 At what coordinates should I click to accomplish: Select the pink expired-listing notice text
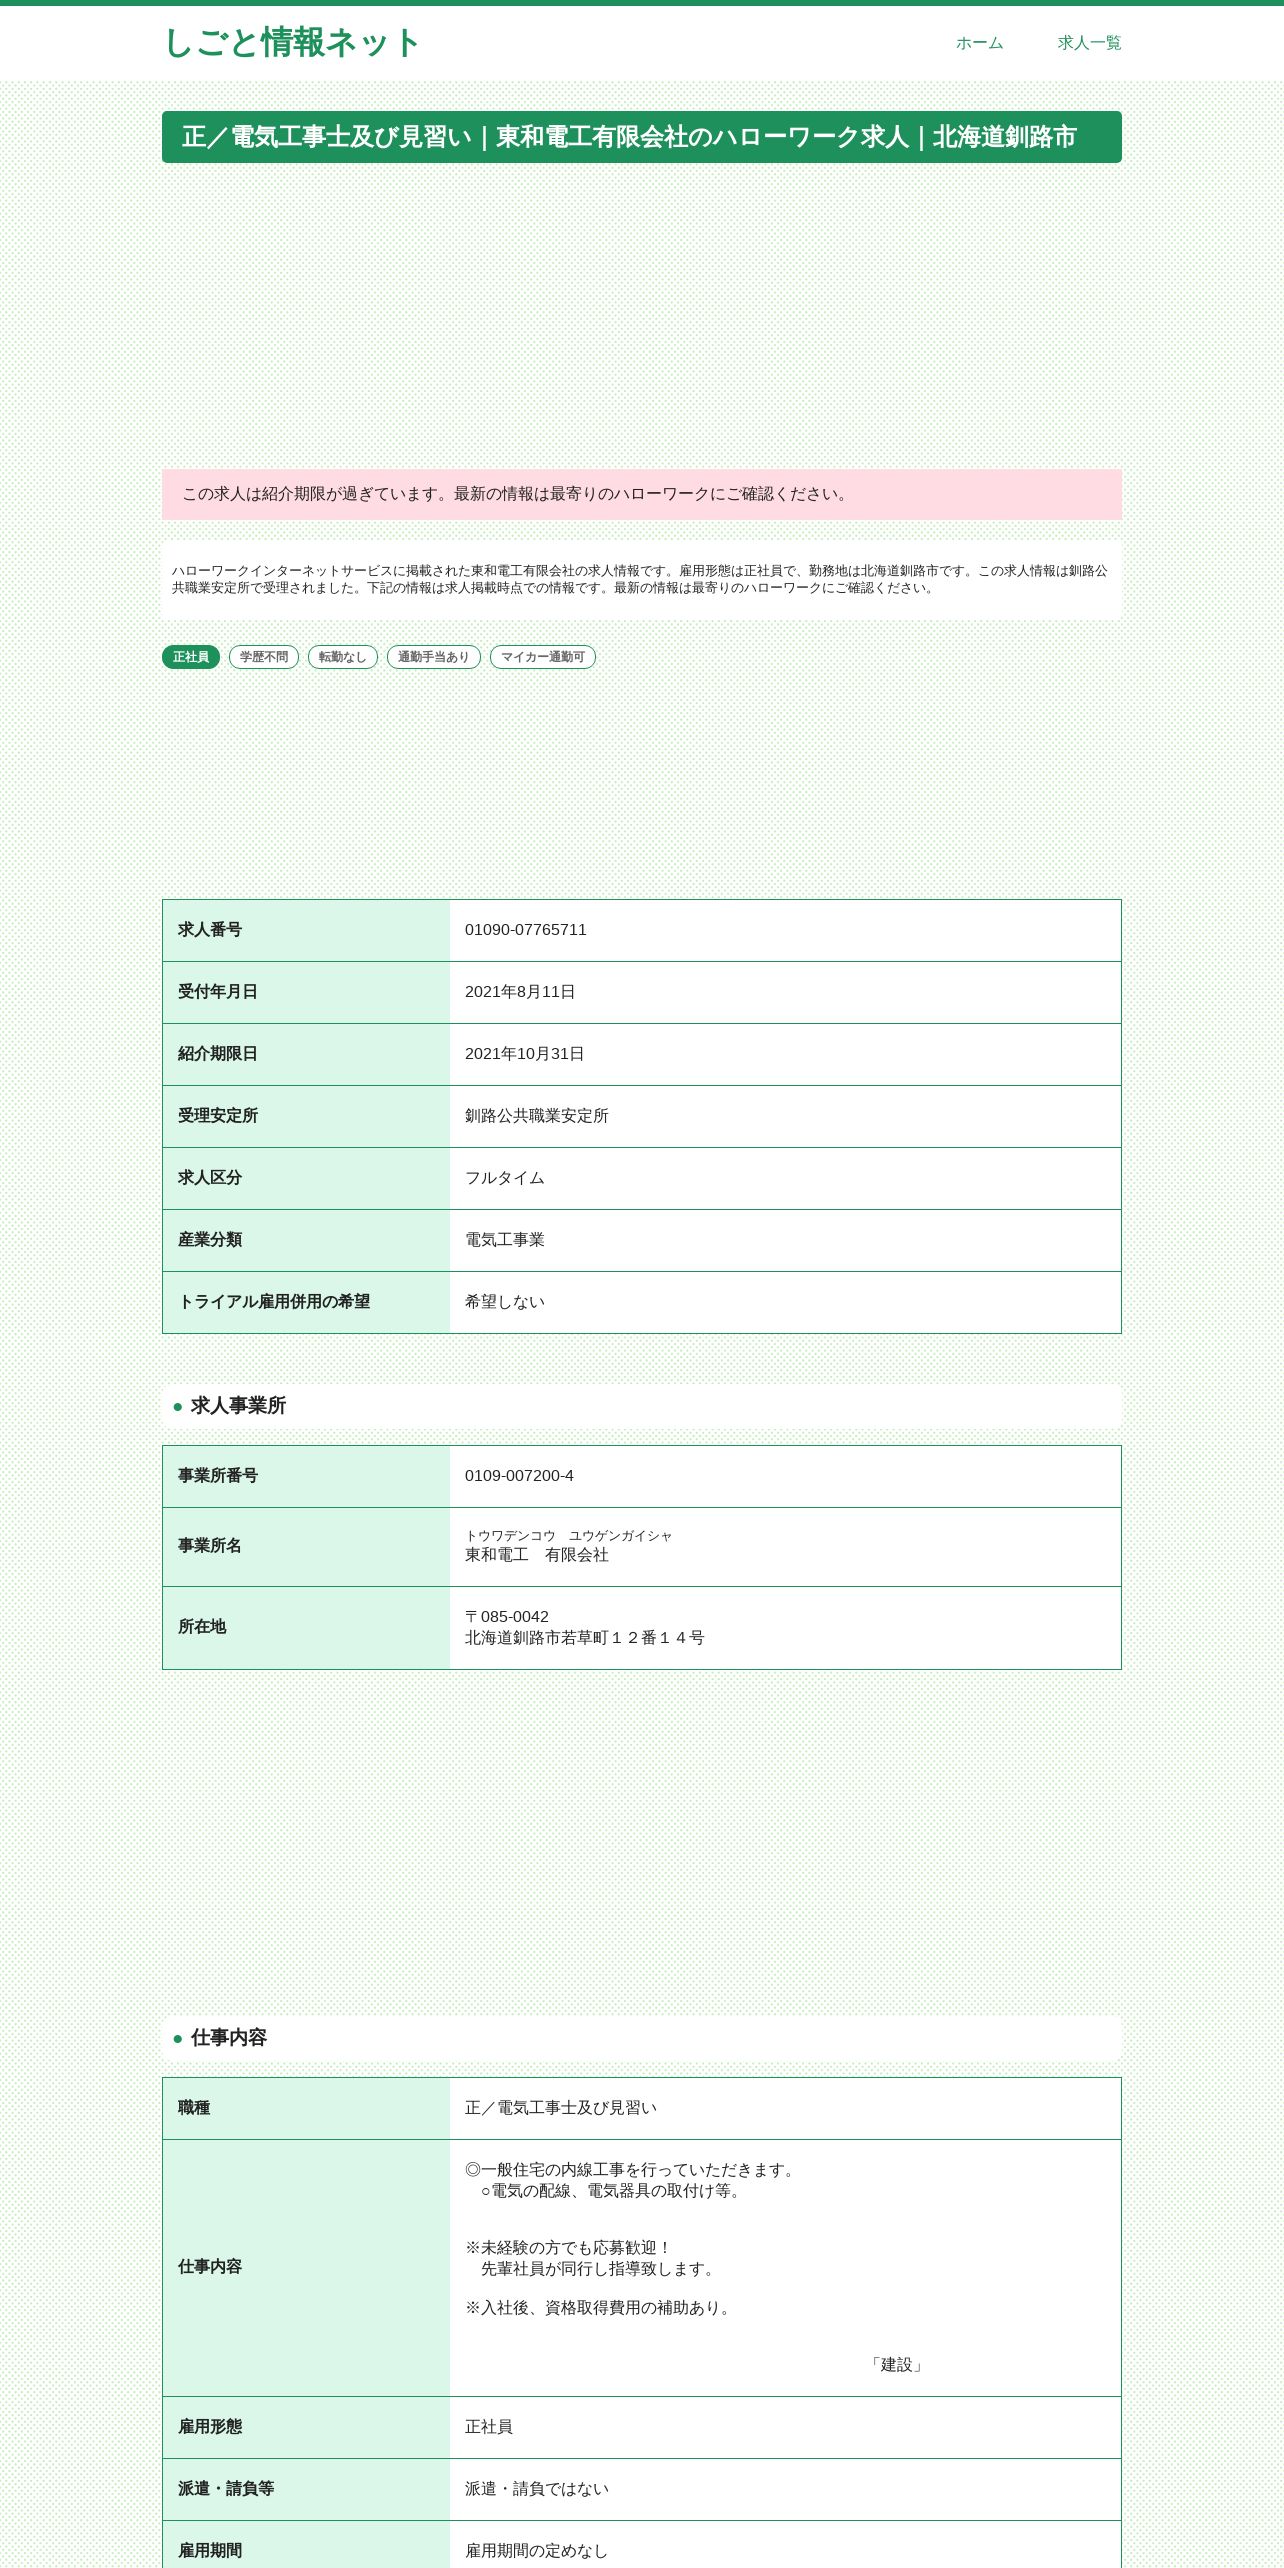click(516, 494)
